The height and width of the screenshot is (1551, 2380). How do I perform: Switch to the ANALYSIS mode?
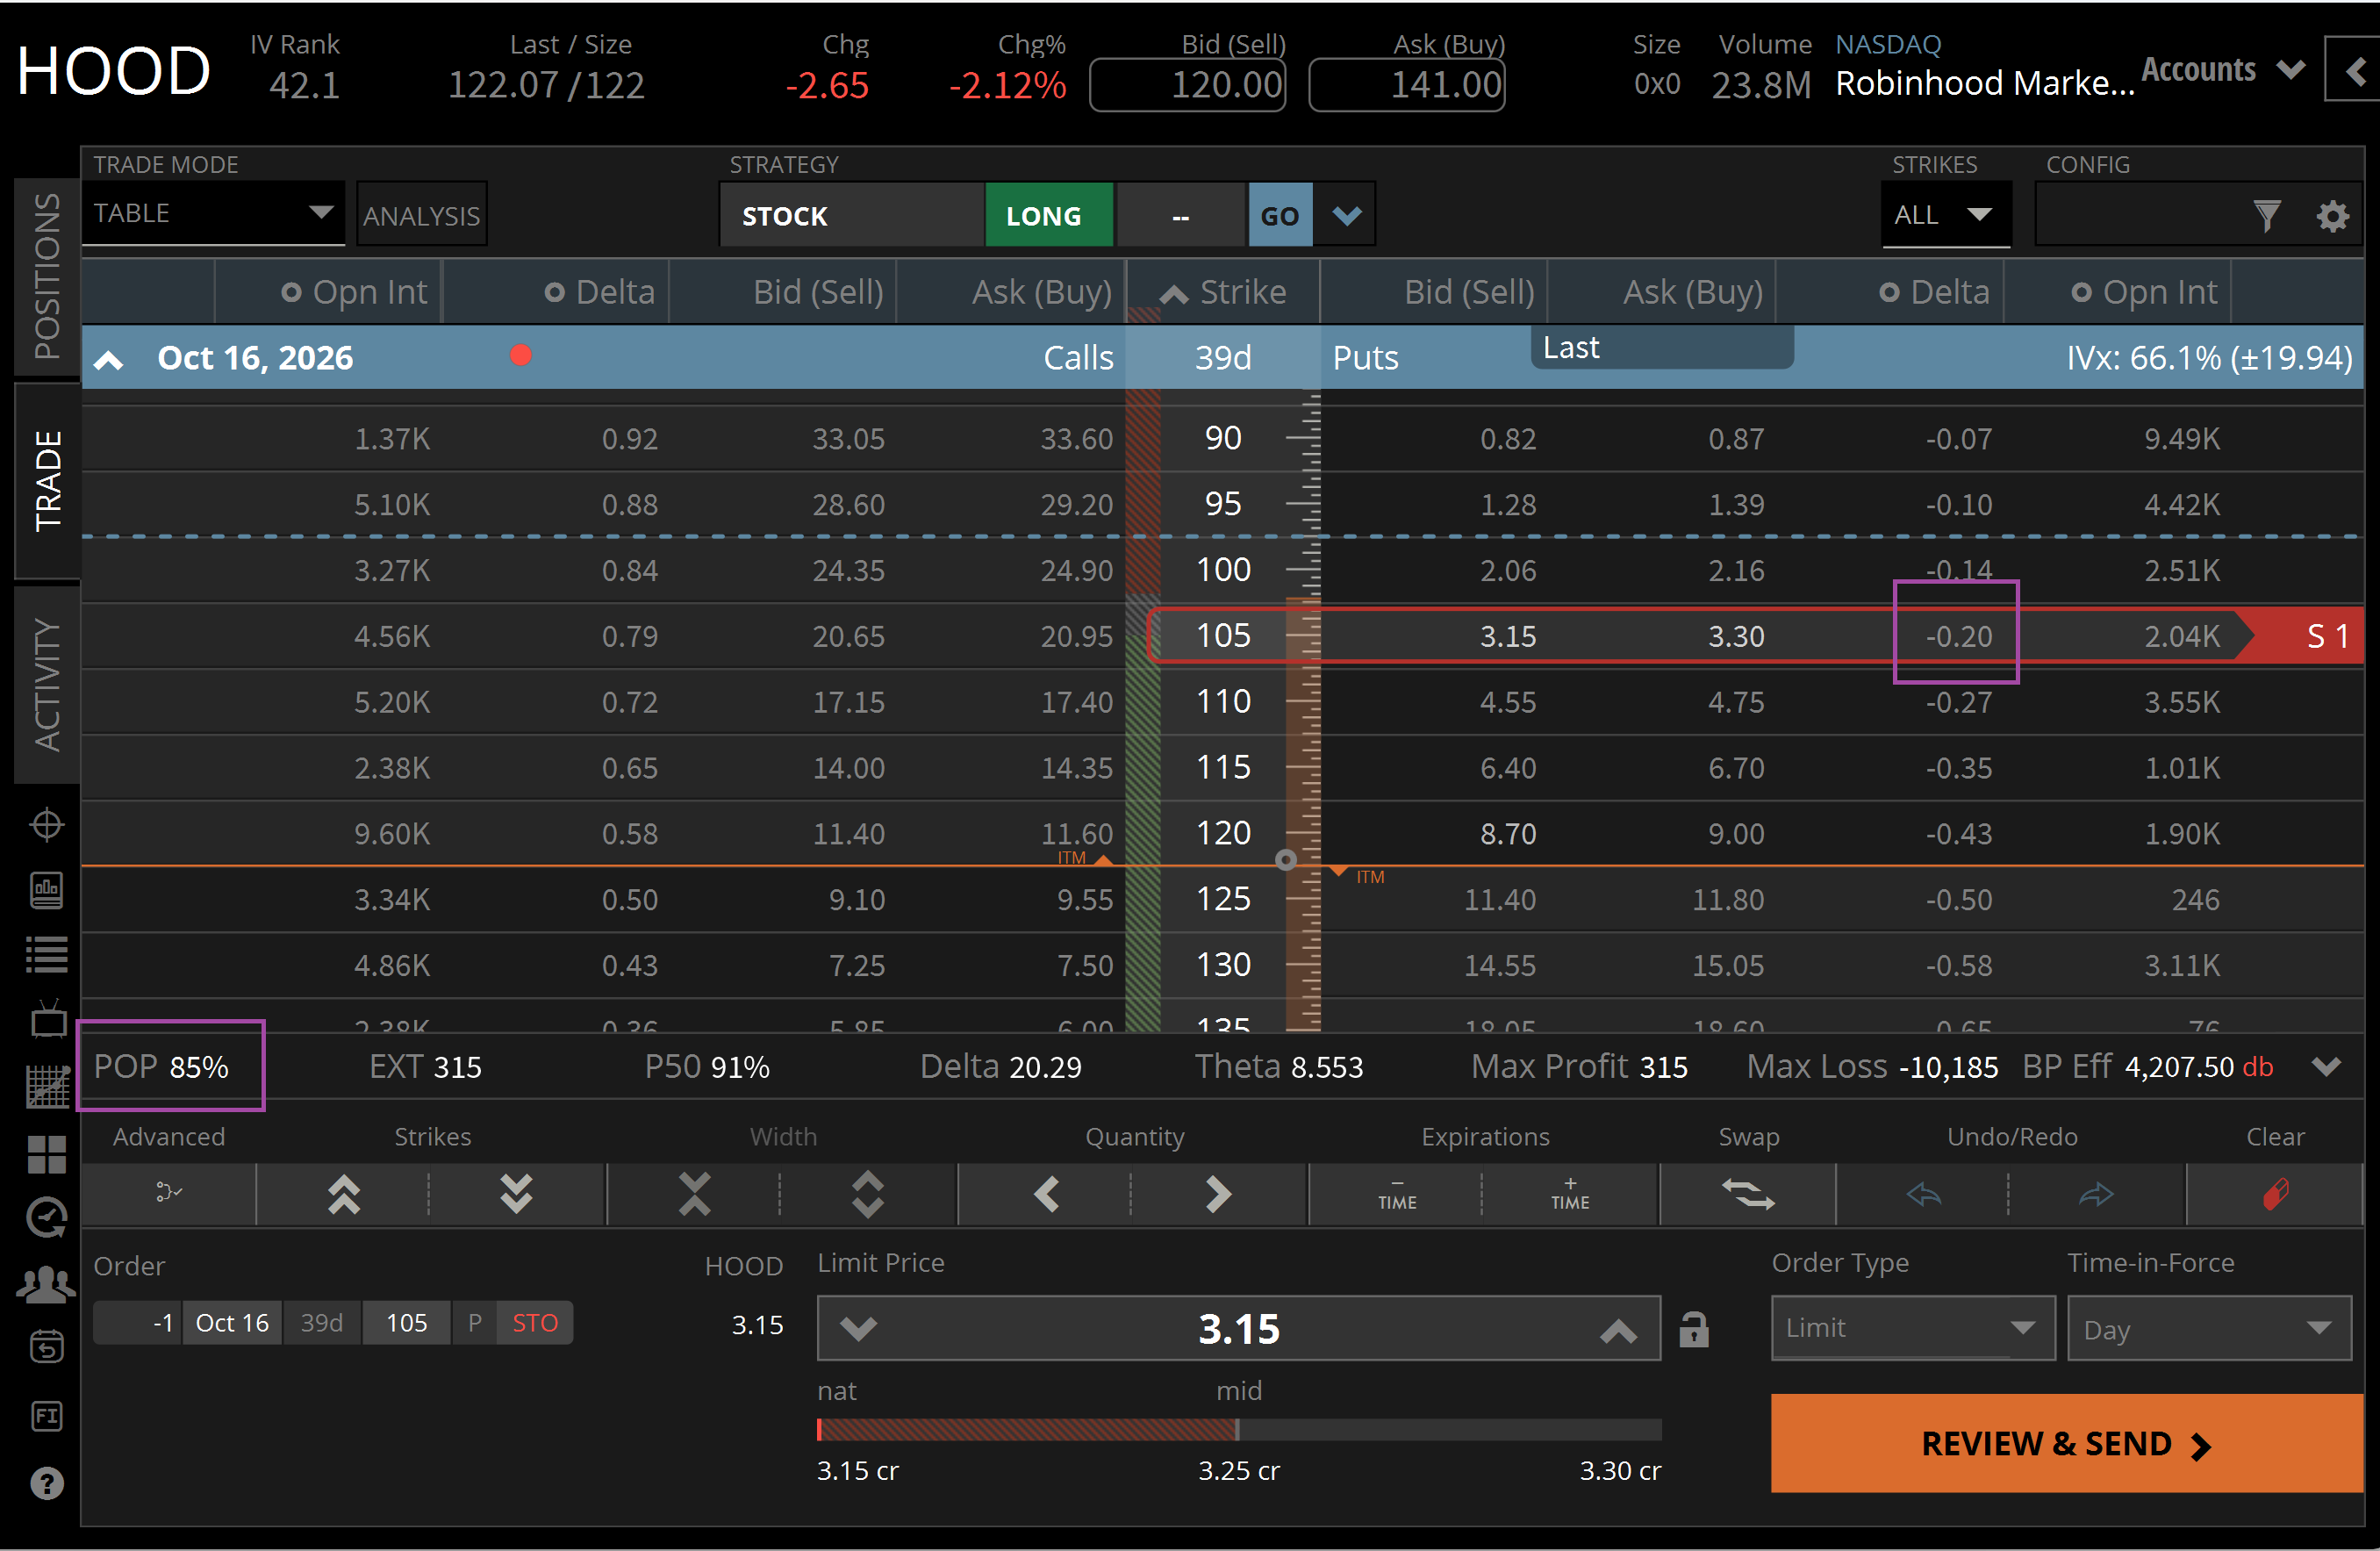click(x=421, y=215)
